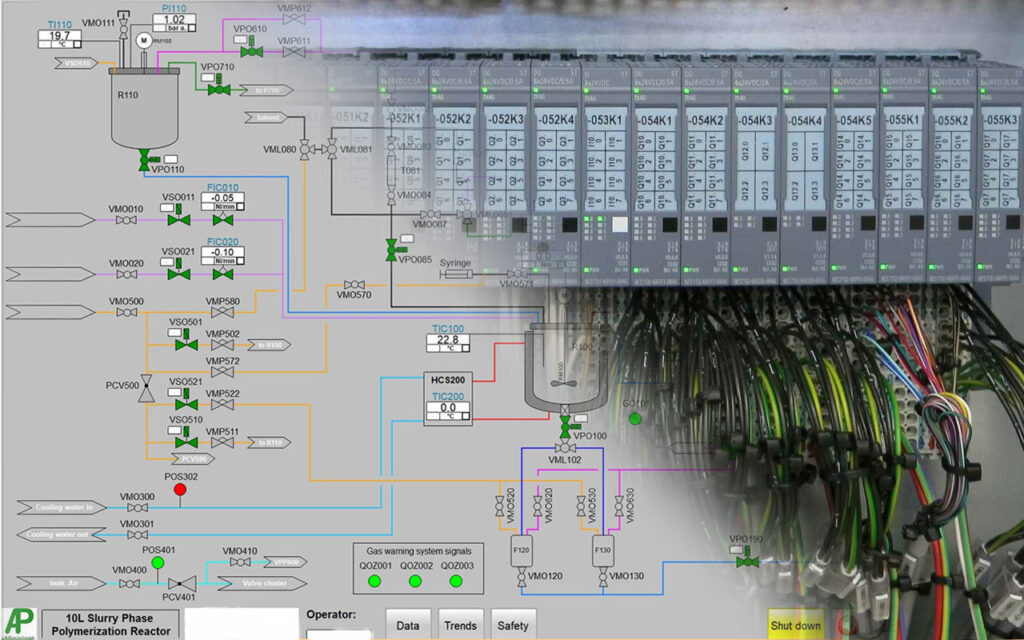Select the FIC020 flow value -0.10
The image size is (1024, 640).
click(x=223, y=252)
